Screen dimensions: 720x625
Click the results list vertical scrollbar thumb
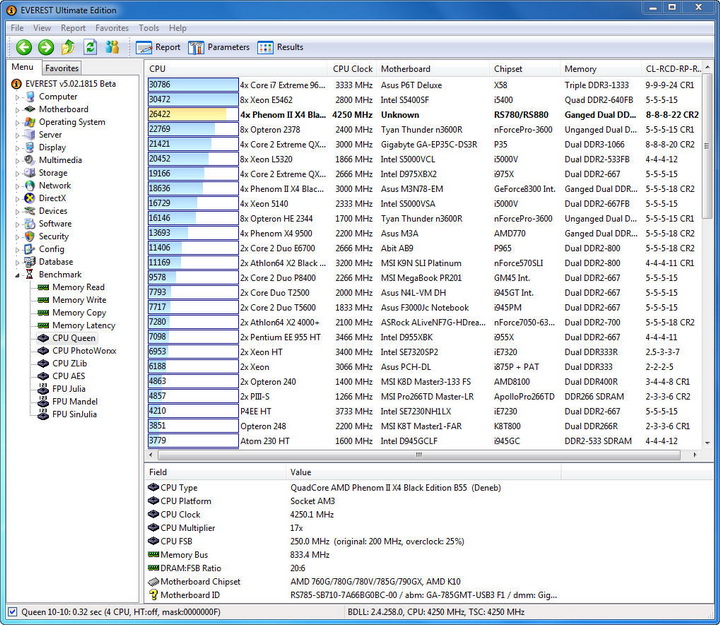707,146
